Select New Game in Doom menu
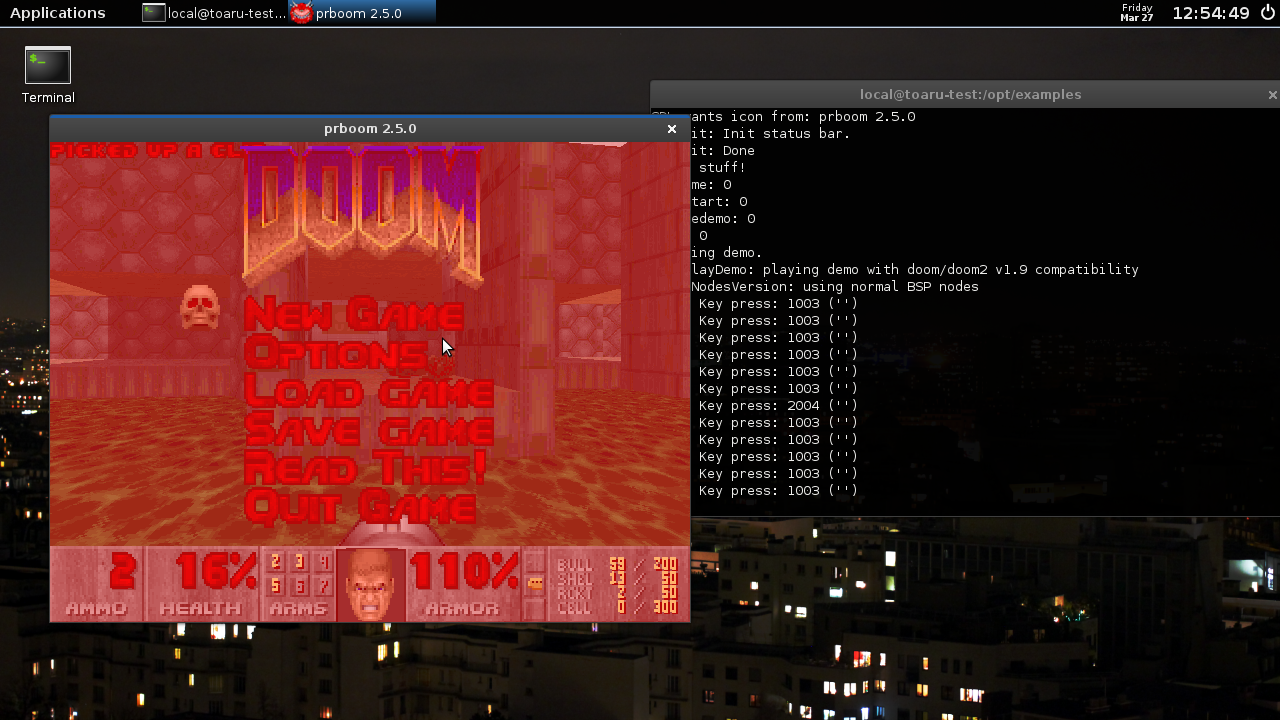 [x=354, y=314]
